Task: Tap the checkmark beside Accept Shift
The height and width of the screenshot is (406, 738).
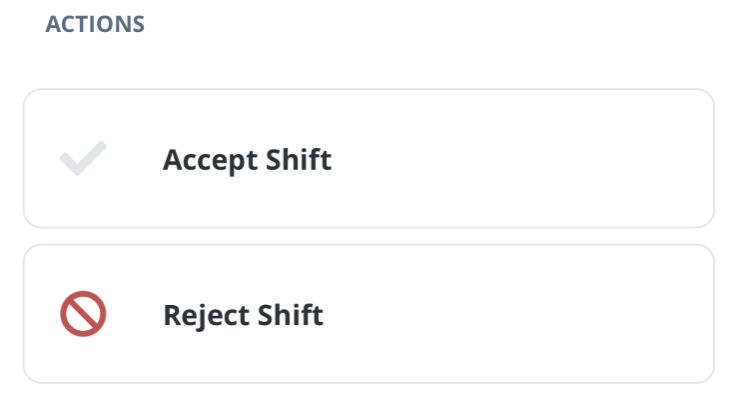Action: (83, 158)
